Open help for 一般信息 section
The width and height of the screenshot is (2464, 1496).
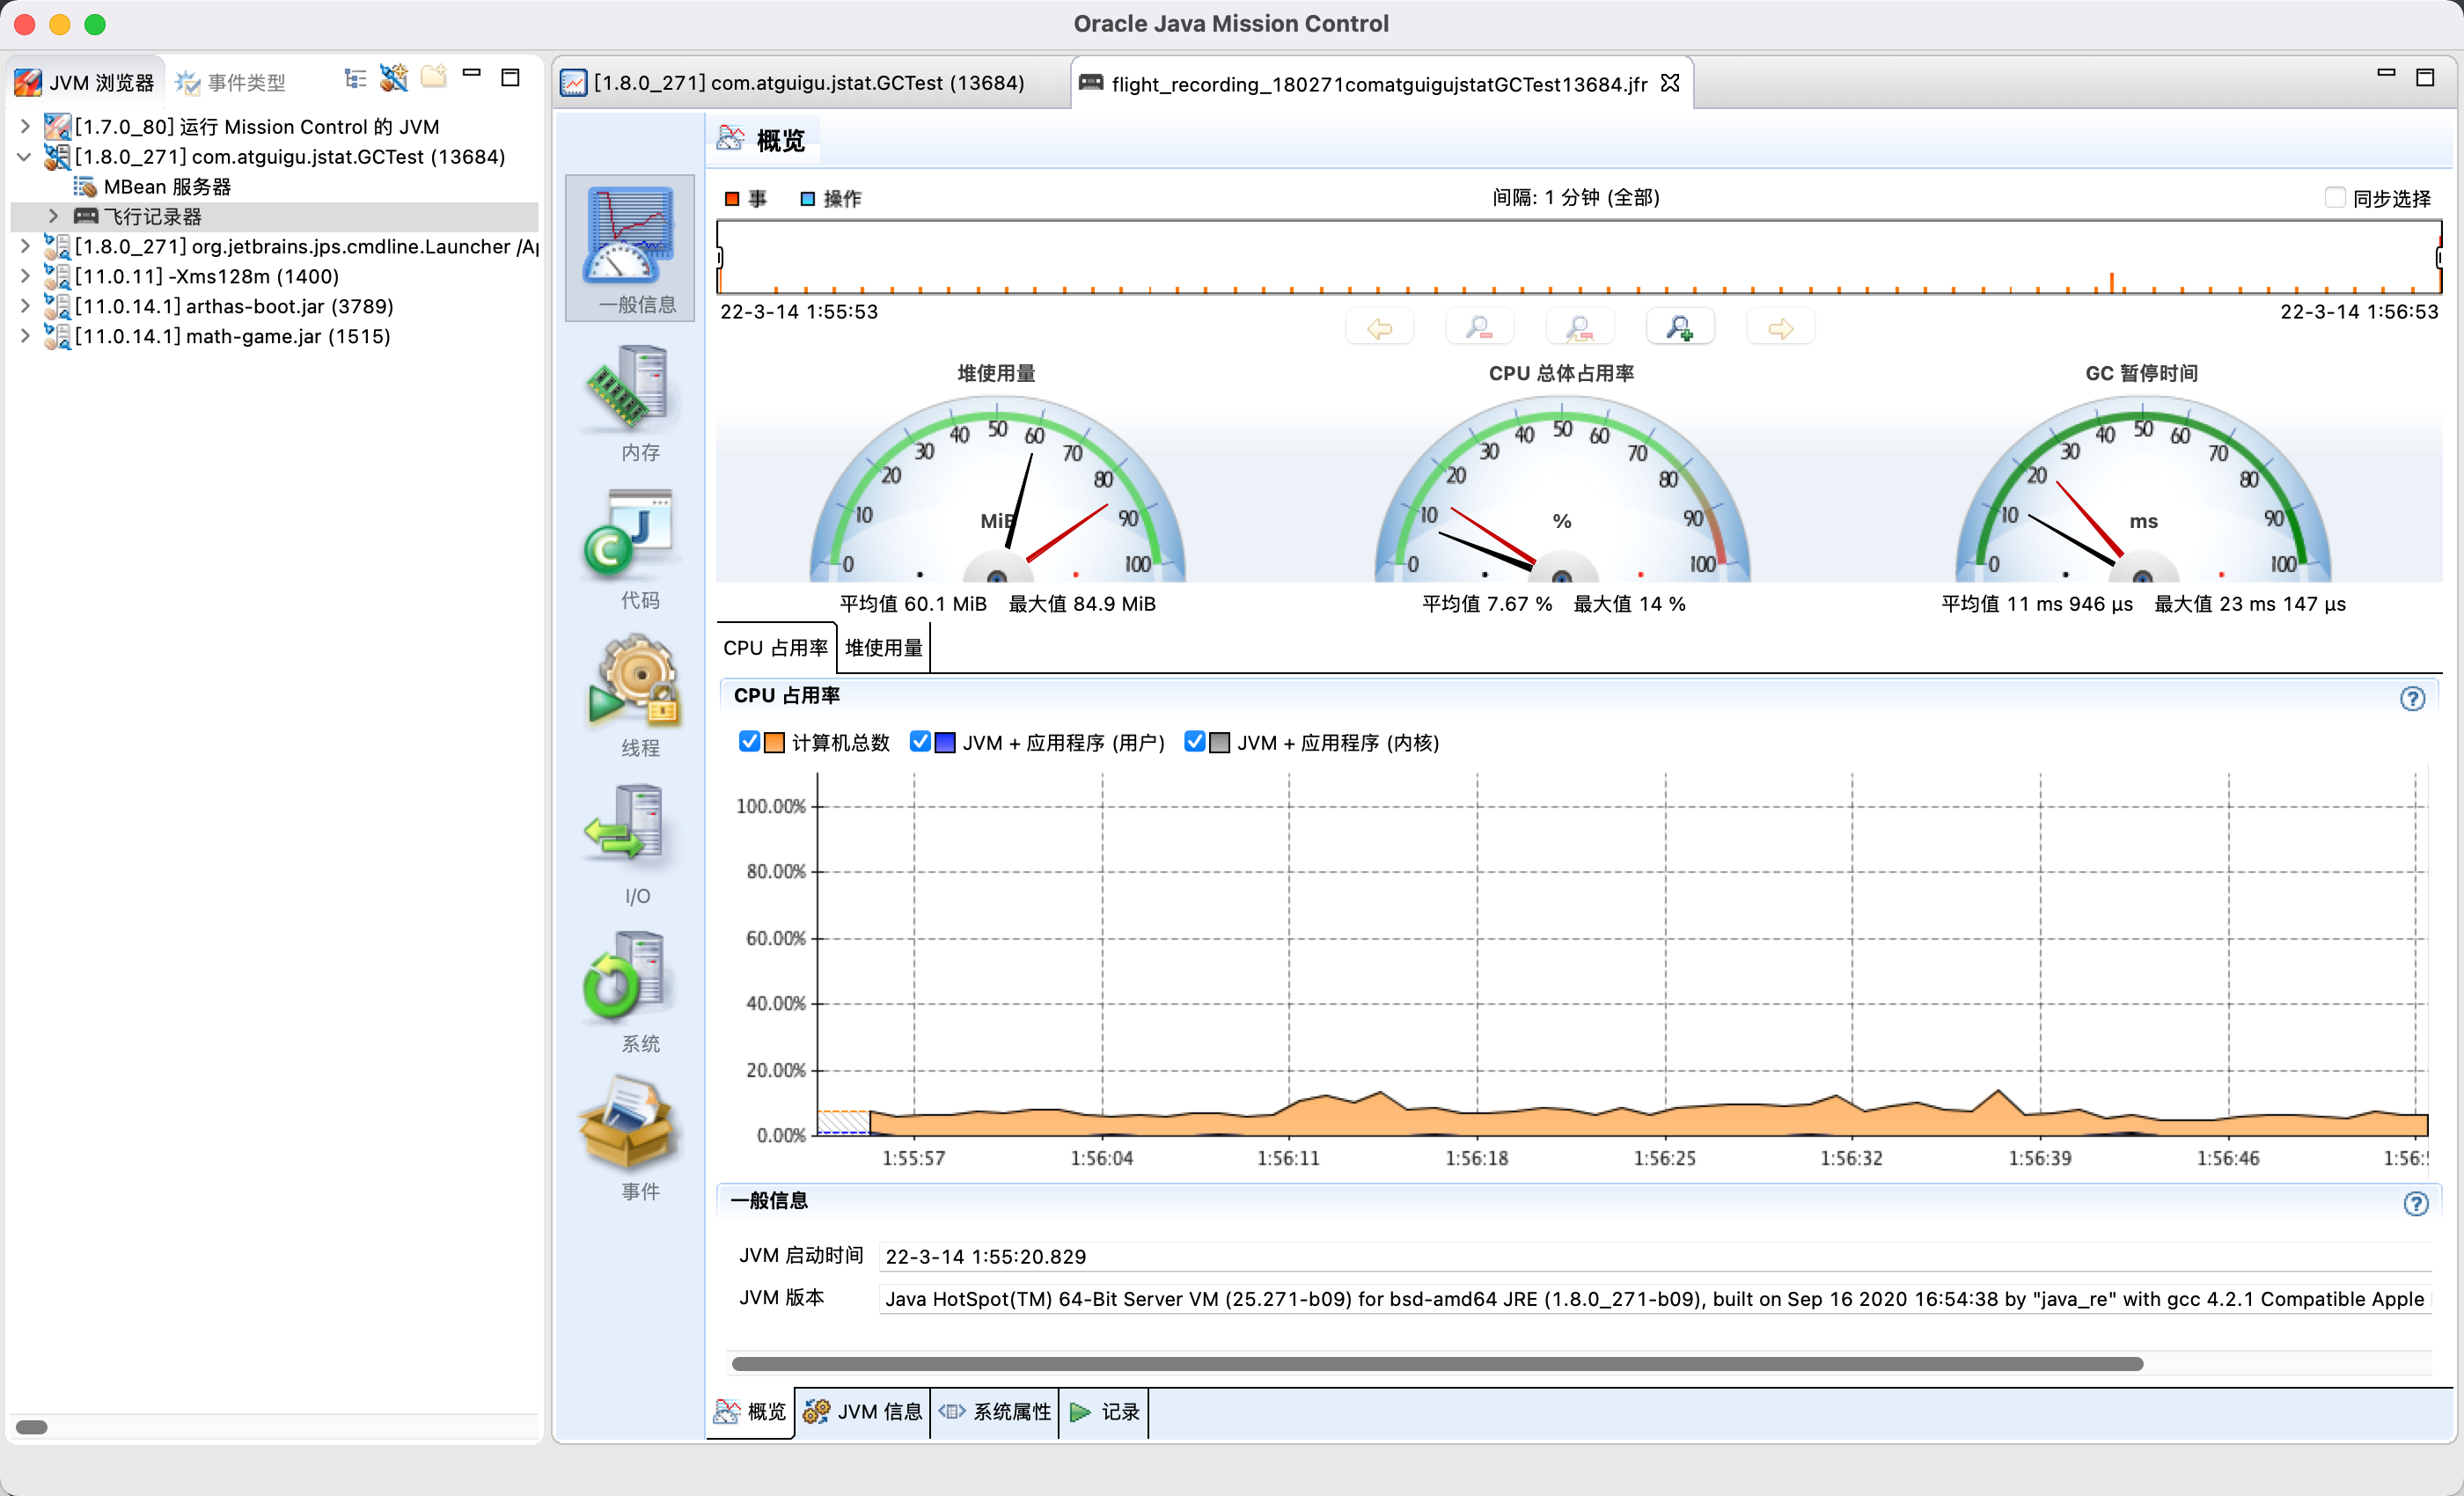(2416, 1203)
